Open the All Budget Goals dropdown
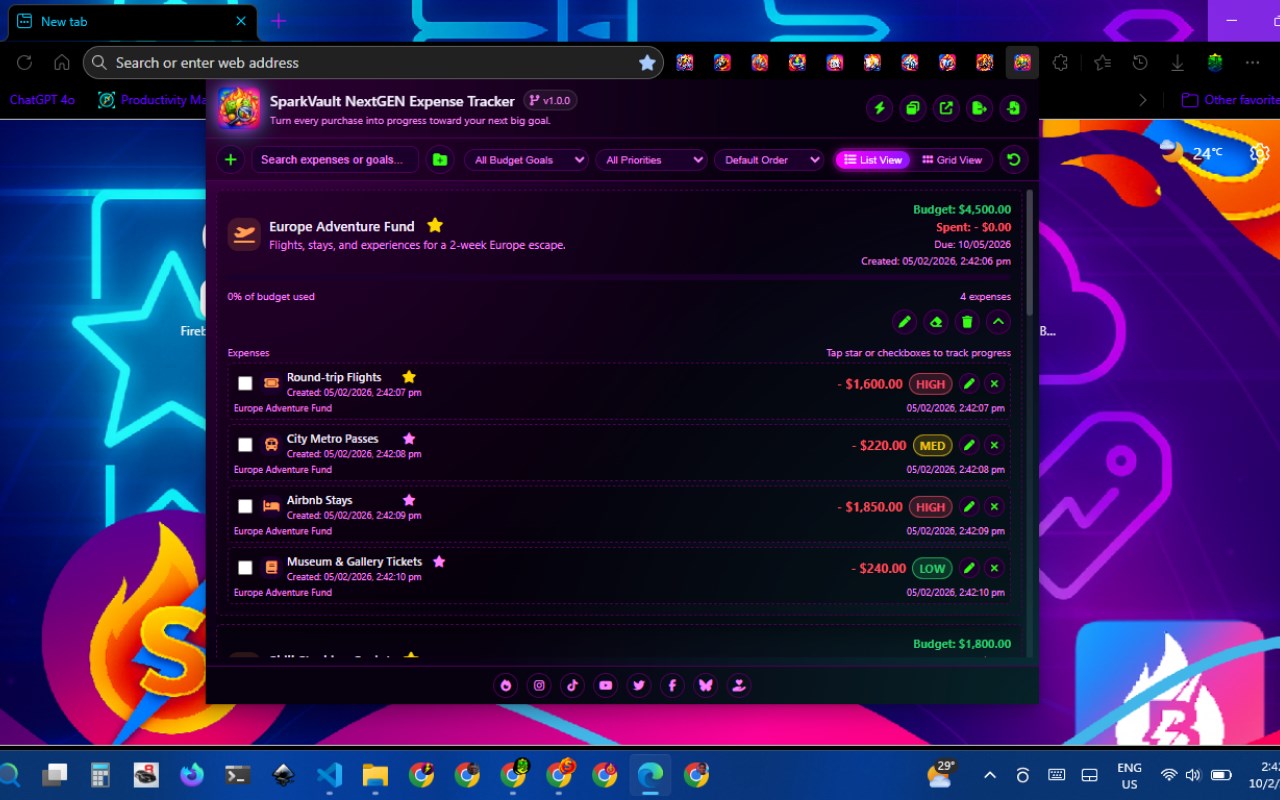Image resolution: width=1280 pixels, height=800 pixels. coord(526,160)
